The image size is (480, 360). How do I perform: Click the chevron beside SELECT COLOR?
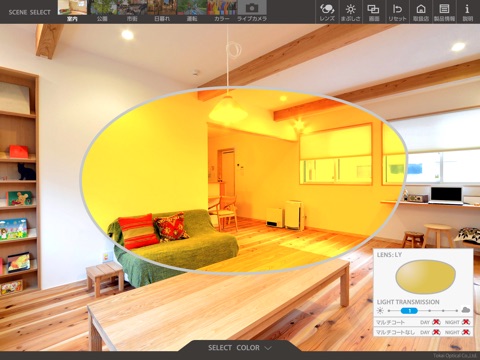[x=268, y=348]
